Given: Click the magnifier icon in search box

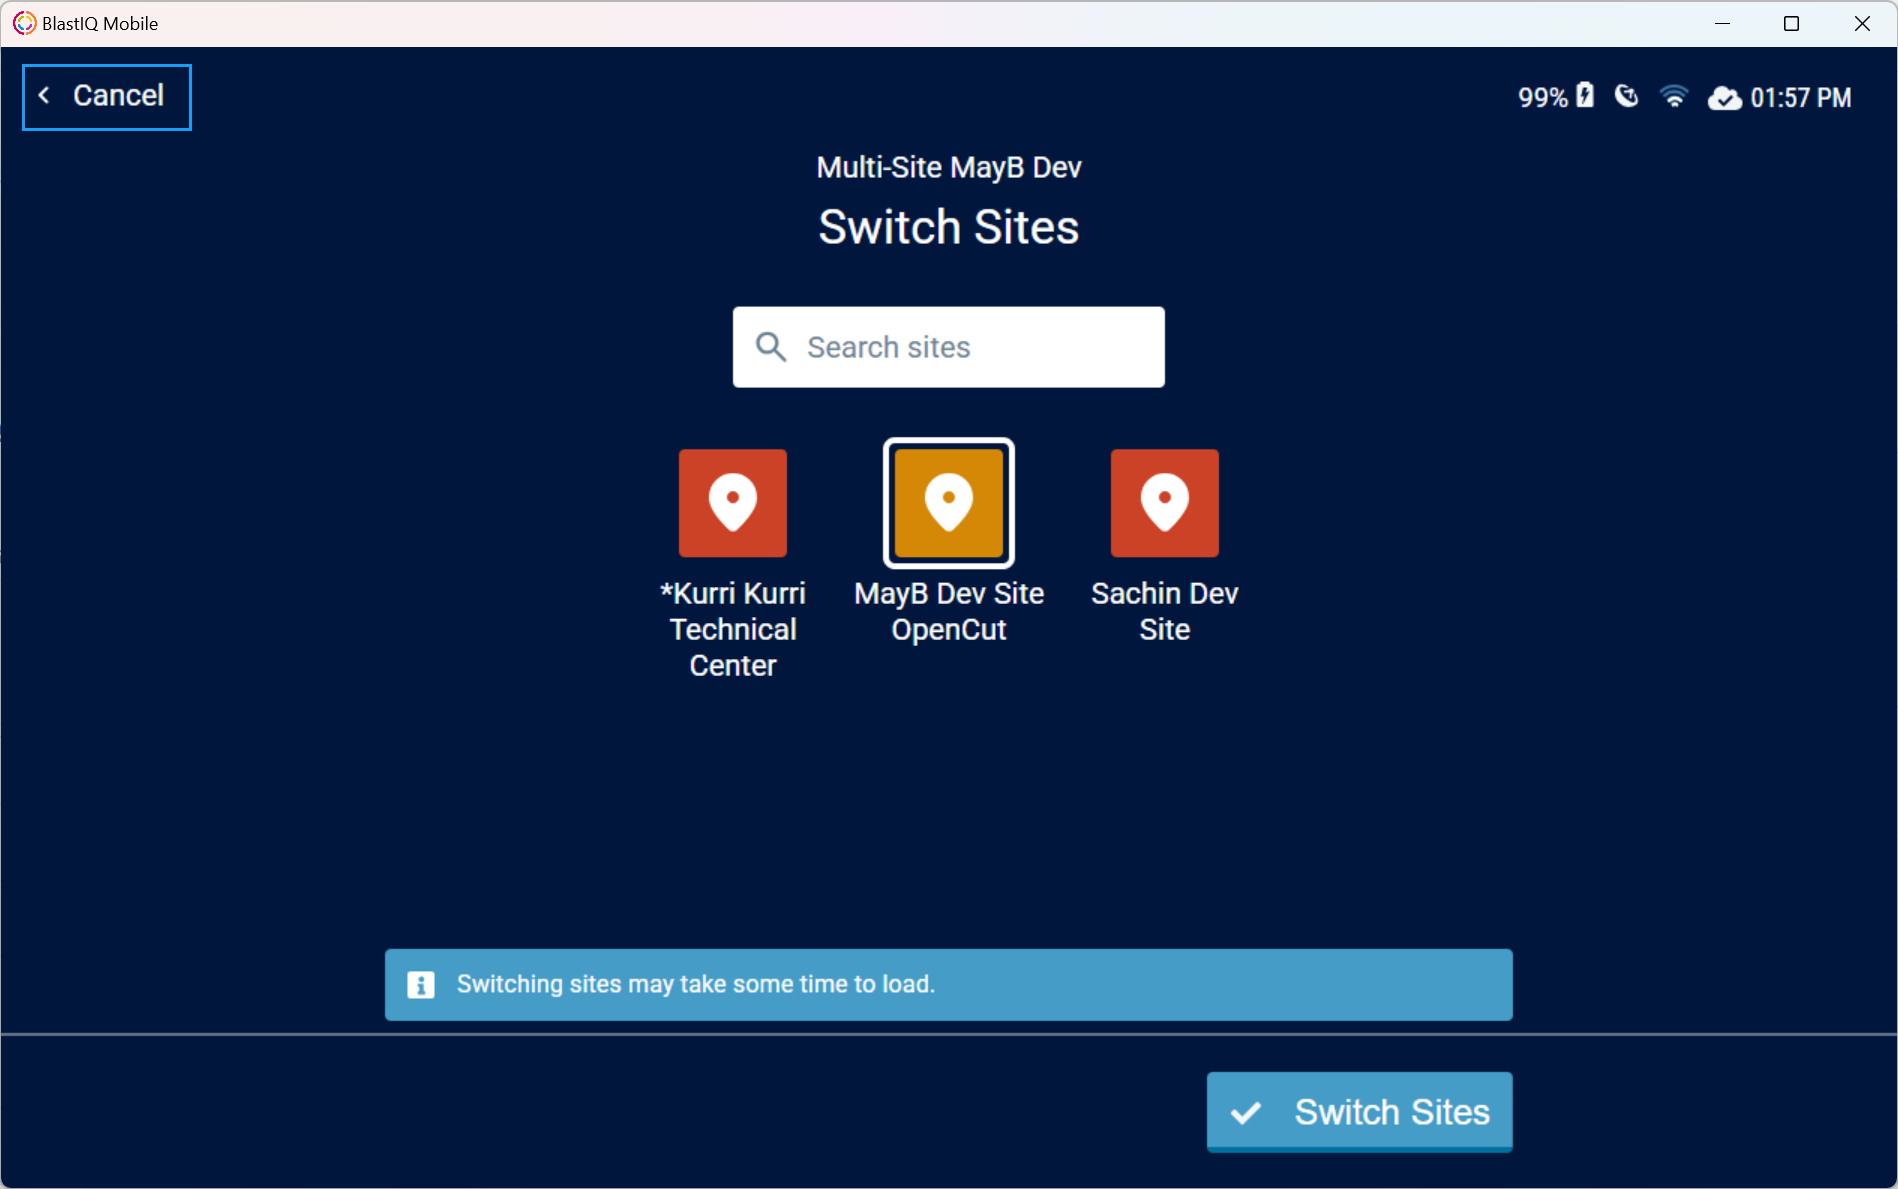Looking at the screenshot, I should click(771, 347).
